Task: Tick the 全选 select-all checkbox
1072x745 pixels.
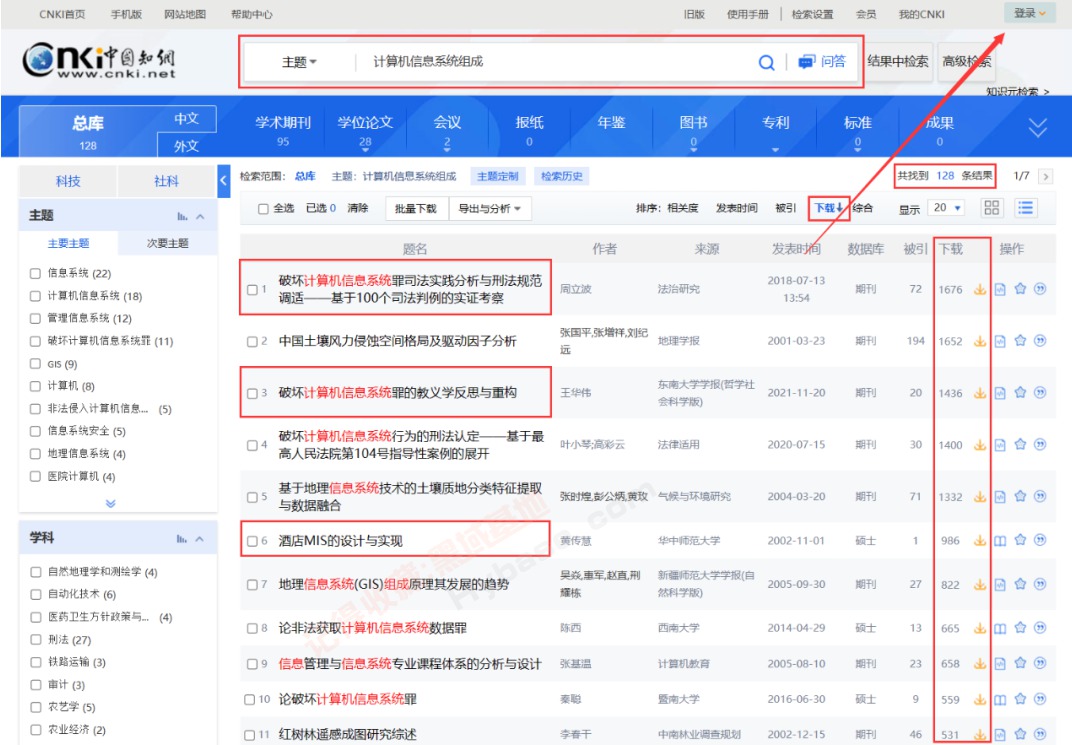Action: [263, 209]
